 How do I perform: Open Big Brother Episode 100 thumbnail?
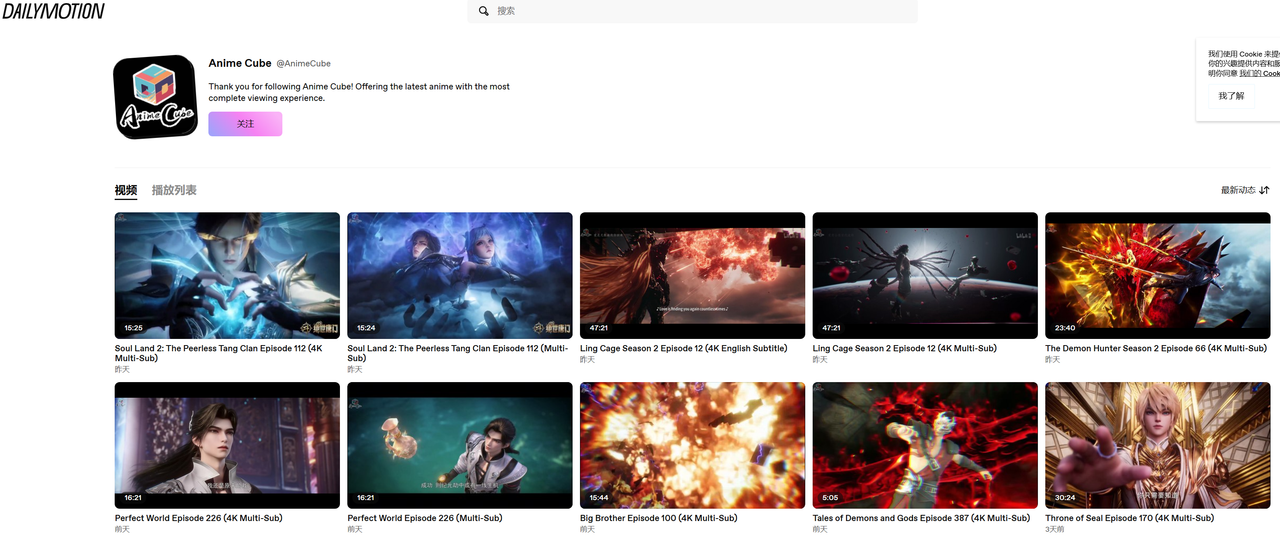coord(692,445)
